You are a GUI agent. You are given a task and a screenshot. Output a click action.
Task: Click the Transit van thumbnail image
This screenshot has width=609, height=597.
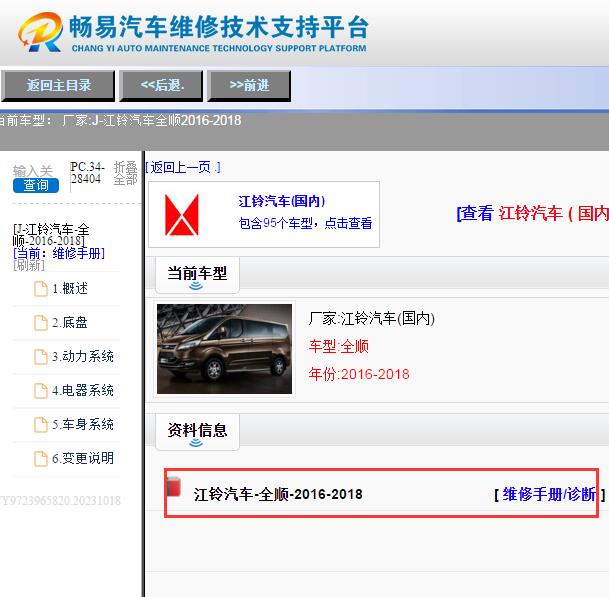point(224,349)
